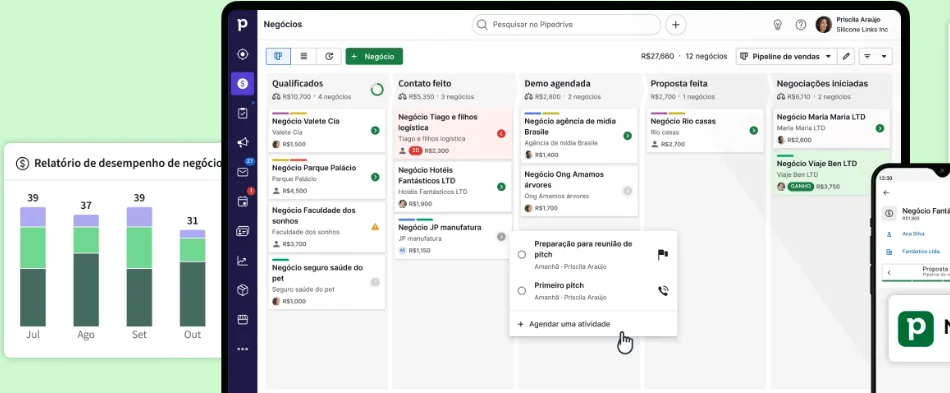The height and width of the screenshot is (393, 950).
Task: Open the help question mark icon
Action: pos(801,25)
